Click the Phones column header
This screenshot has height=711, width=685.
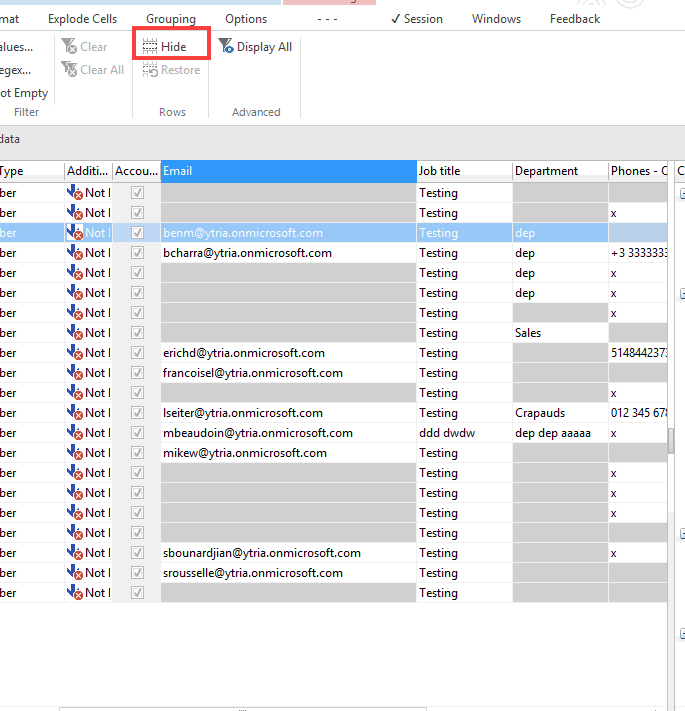pos(638,171)
